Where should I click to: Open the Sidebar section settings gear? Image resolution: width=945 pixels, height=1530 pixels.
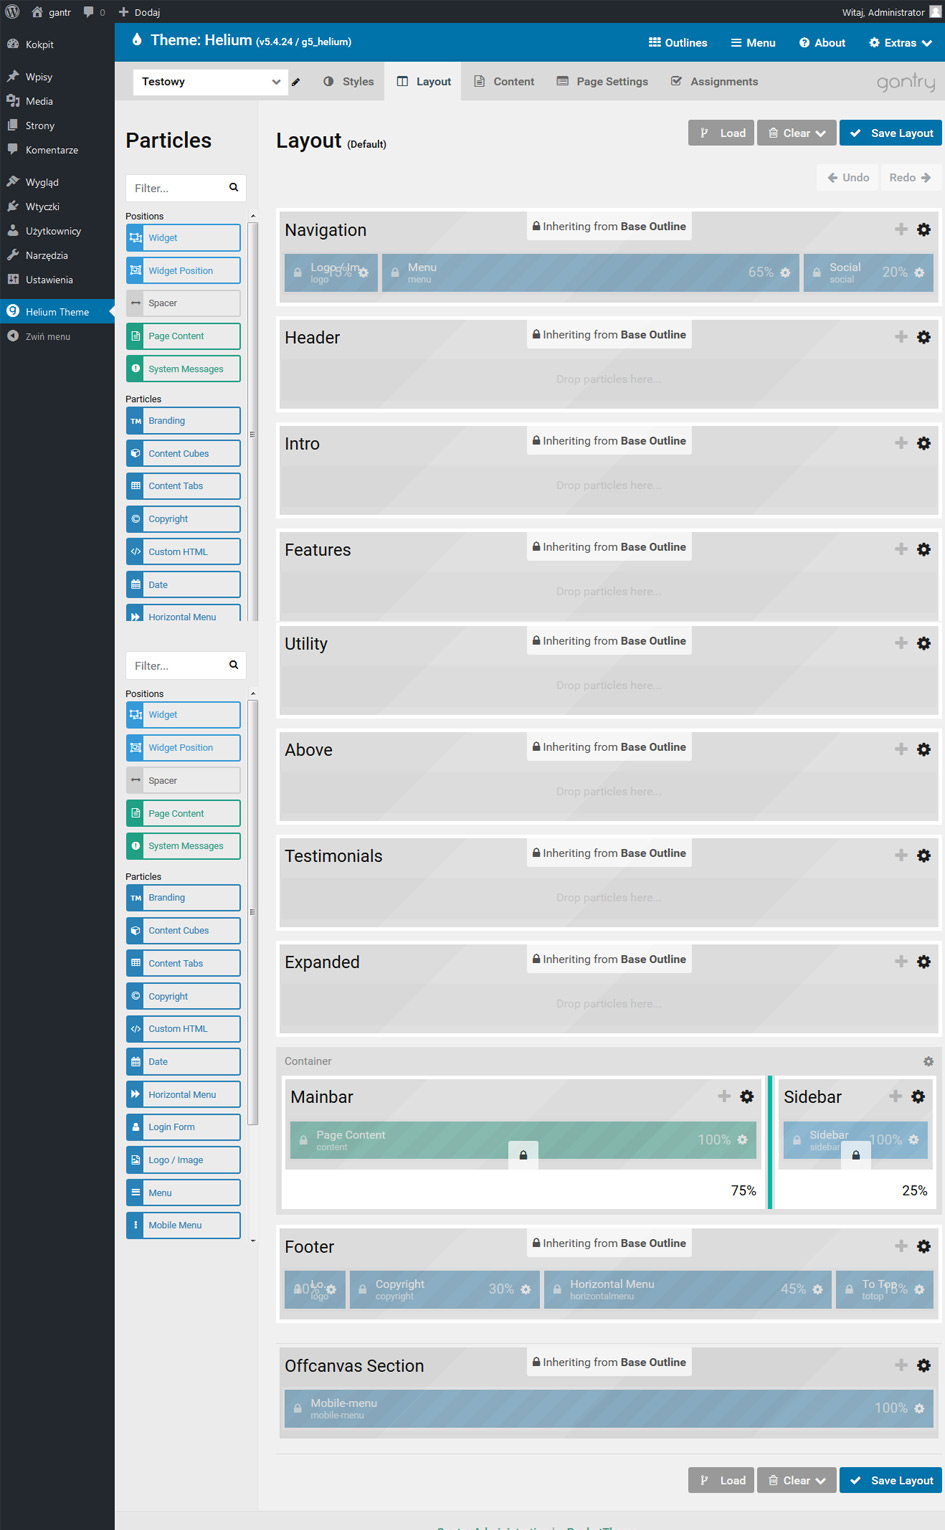coord(918,1097)
